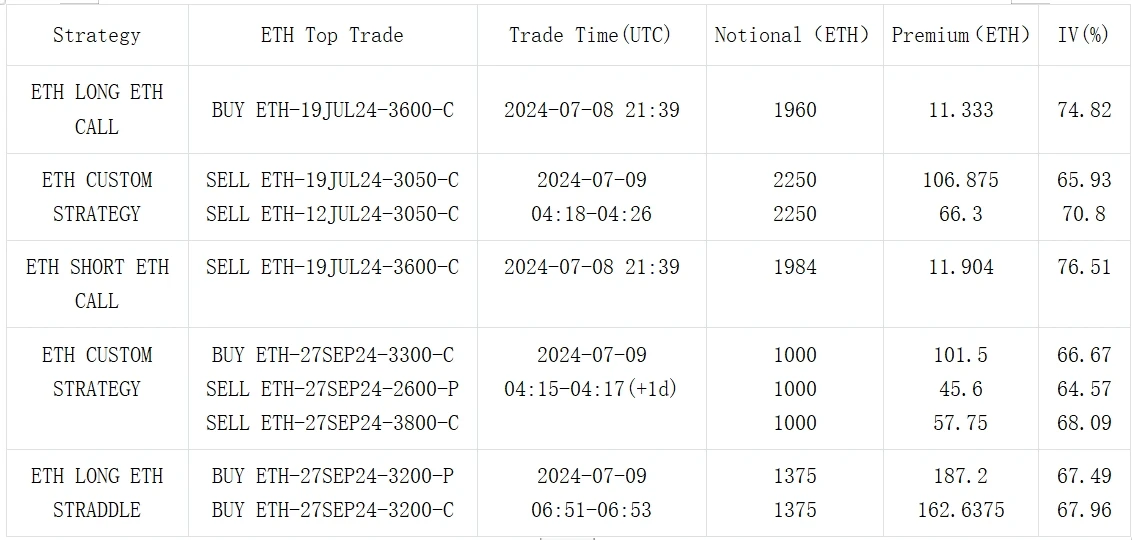1132x540 pixels.
Task: Click the SELL ETH-12JUL24-3050-C trade entry
Action: (332, 214)
